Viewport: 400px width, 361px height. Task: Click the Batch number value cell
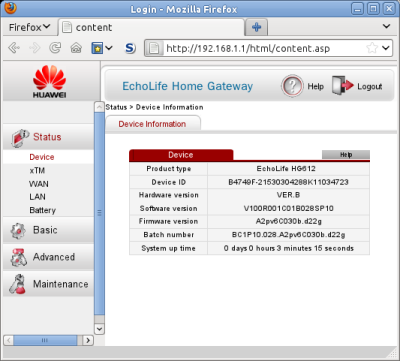(x=288, y=235)
